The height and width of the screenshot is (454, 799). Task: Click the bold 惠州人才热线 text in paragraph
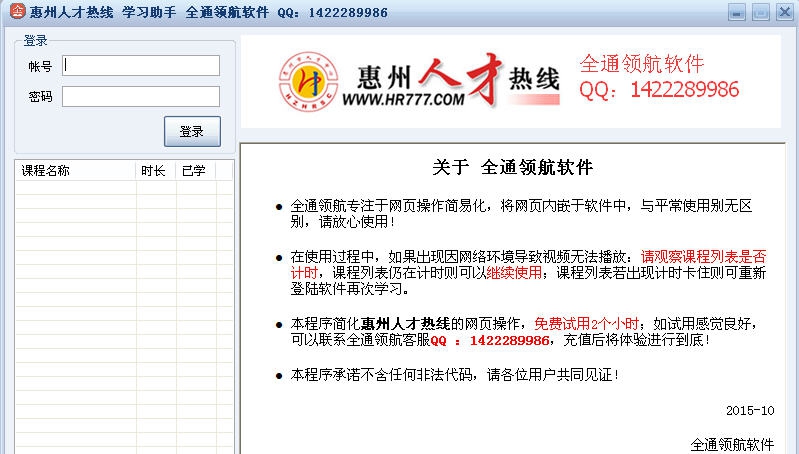tap(405, 324)
